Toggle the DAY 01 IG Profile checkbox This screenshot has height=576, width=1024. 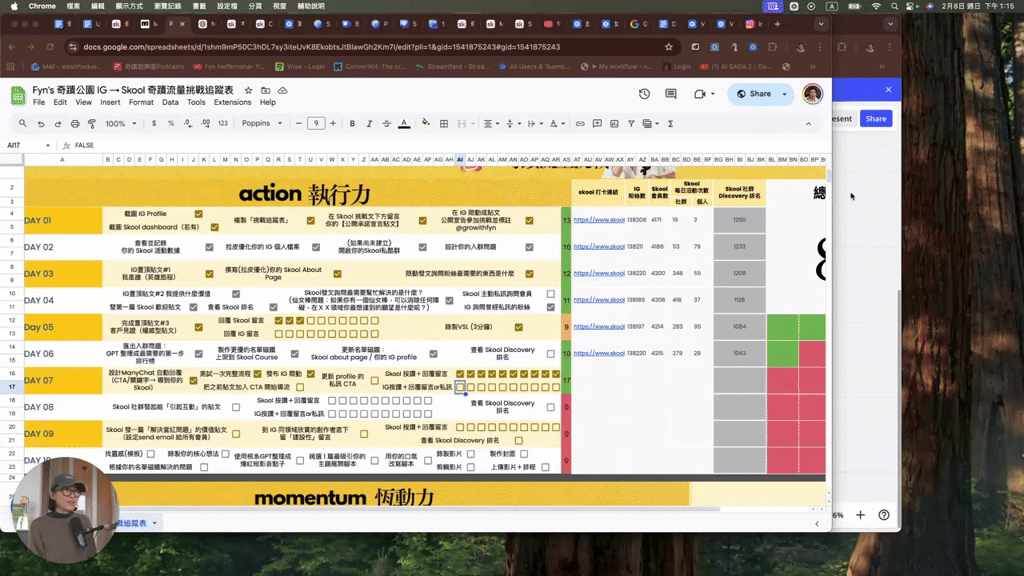[199, 214]
